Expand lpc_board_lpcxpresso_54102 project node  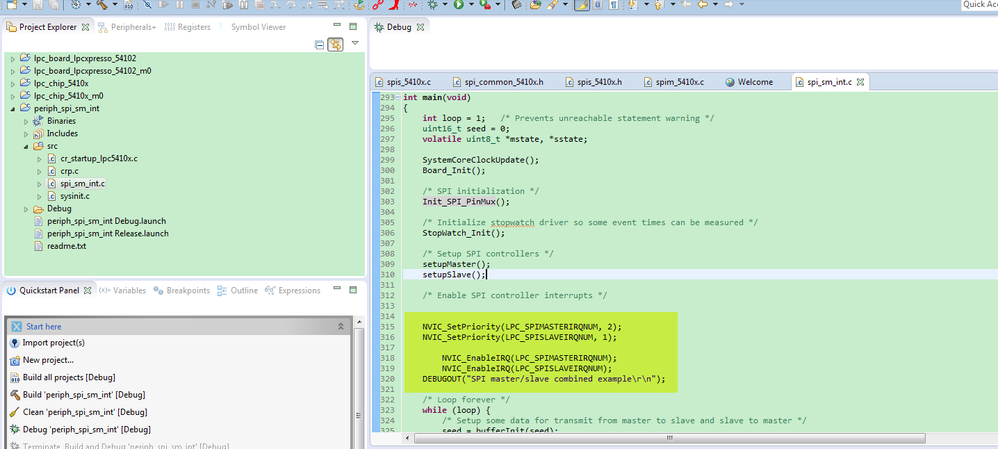[x=12, y=58]
